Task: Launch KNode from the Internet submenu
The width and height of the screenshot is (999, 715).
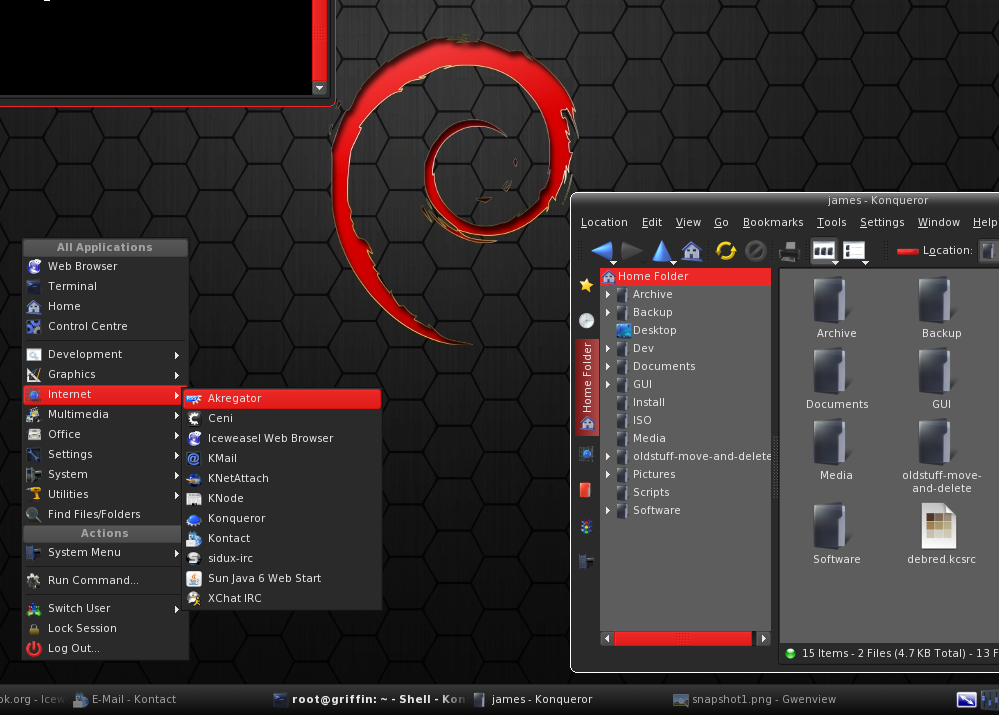Action: click(282, 498)
